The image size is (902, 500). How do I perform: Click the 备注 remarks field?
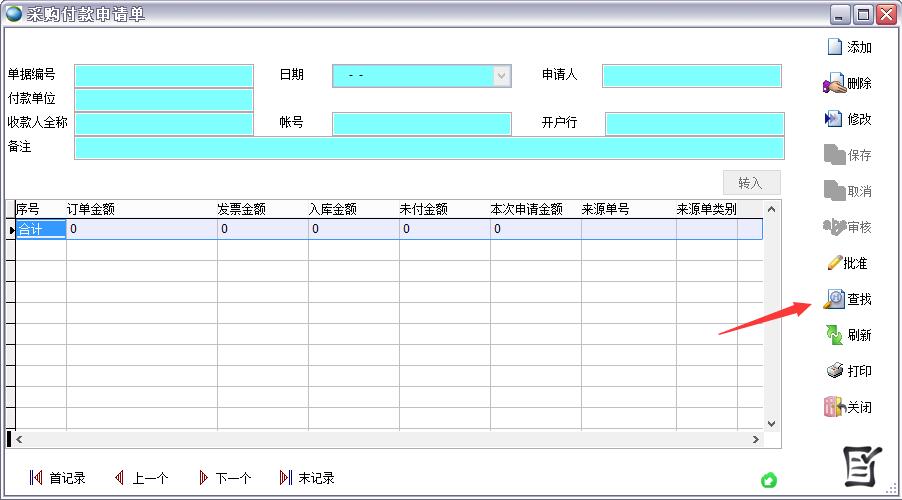point(428,148)
